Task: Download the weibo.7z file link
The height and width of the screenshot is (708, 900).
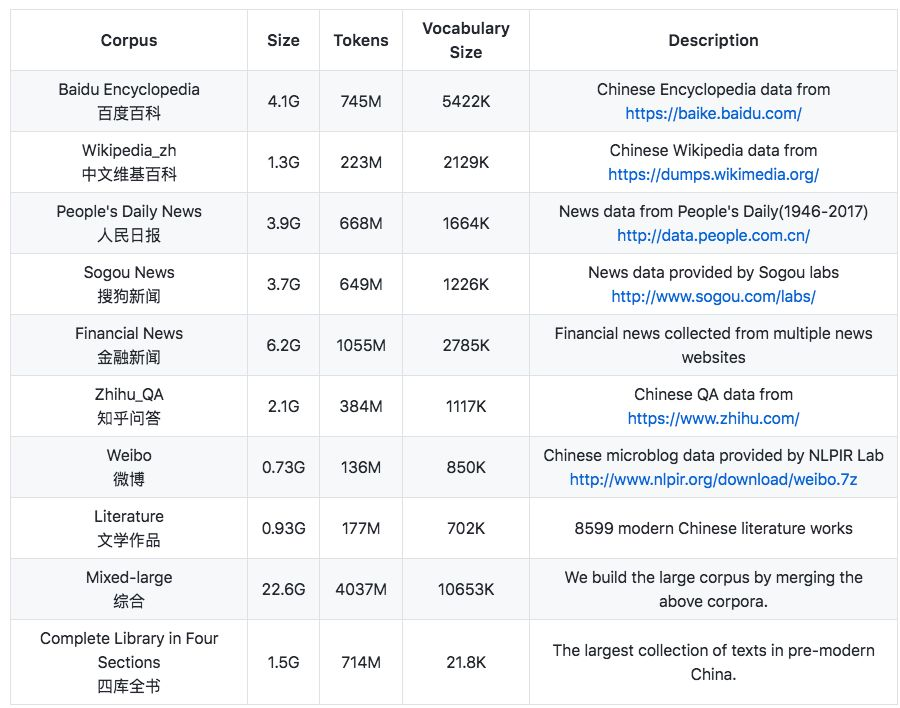Action: click(713, 478)
